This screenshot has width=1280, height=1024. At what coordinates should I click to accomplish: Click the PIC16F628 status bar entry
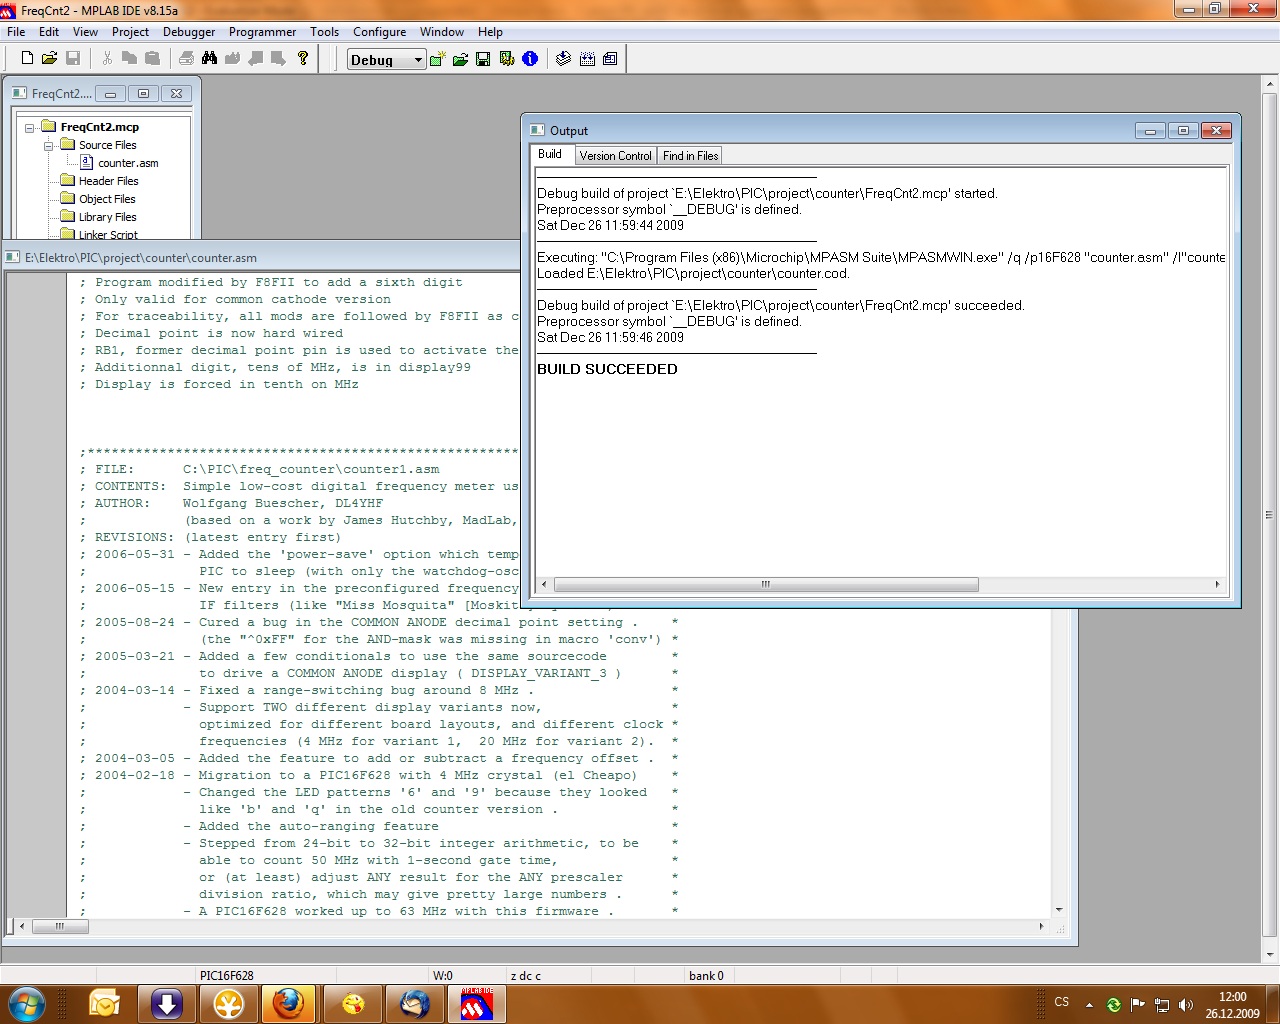click(x=227, y=976)
